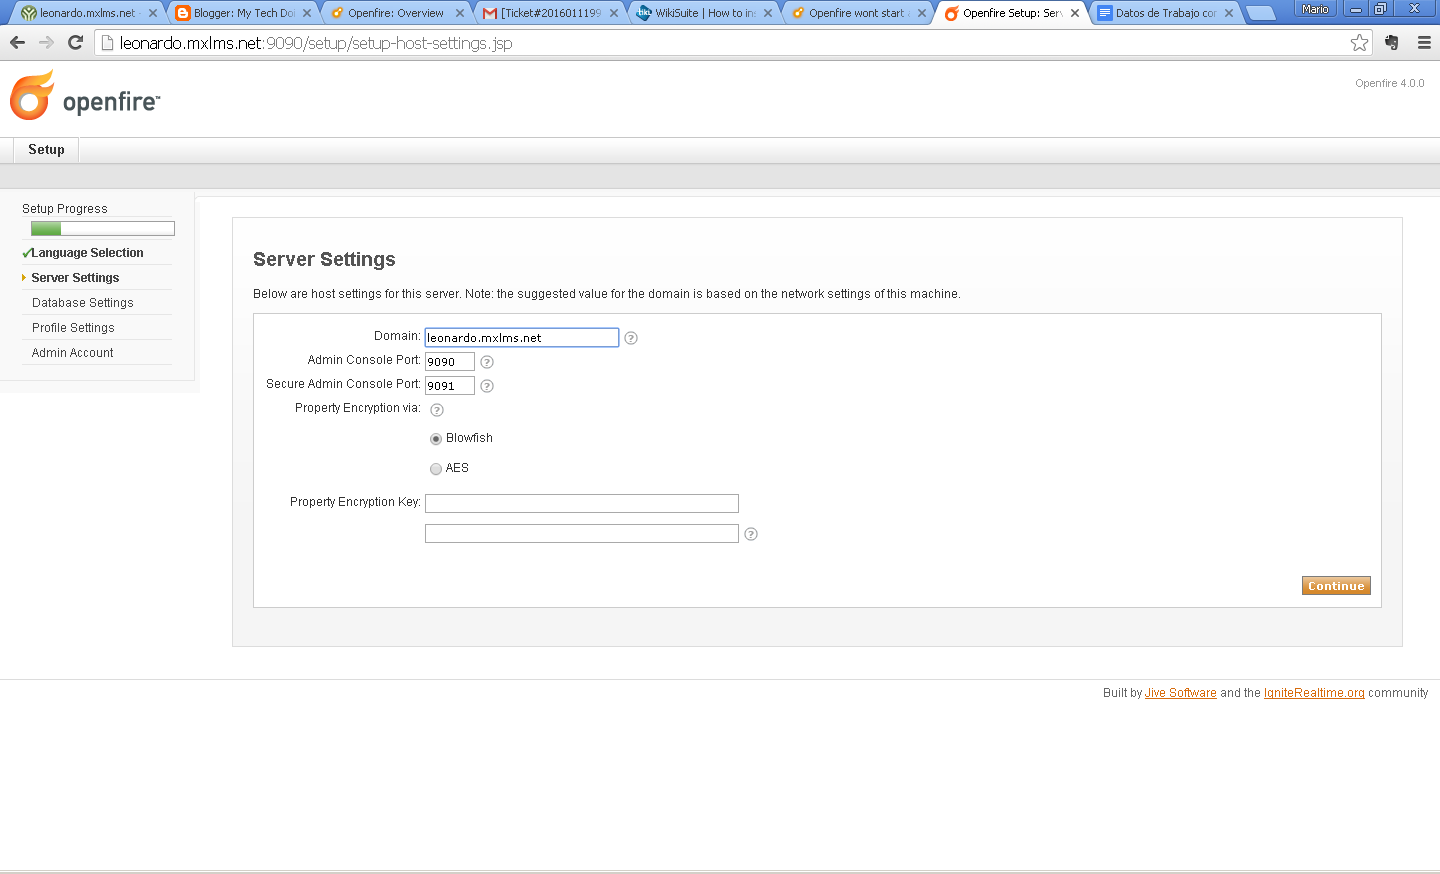
Task: Click the Admin Console Port help icon
Action: coord(487,362)
